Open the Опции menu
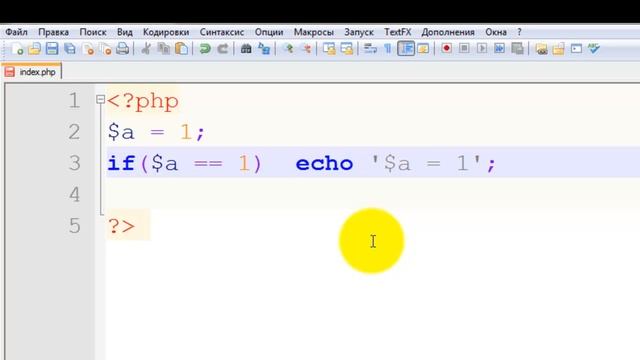 click(x=269, y=32)
